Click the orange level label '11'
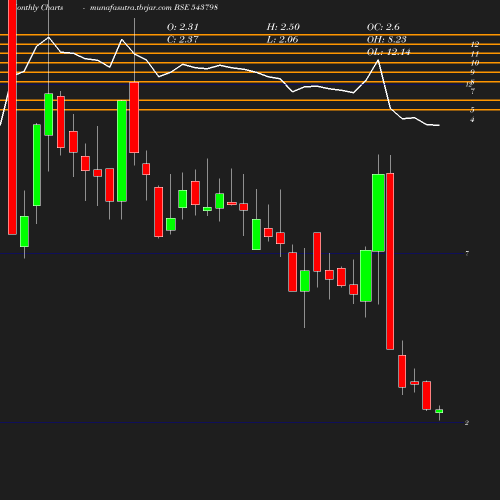Viewport: 500px width, 500px height. point(475,54)
